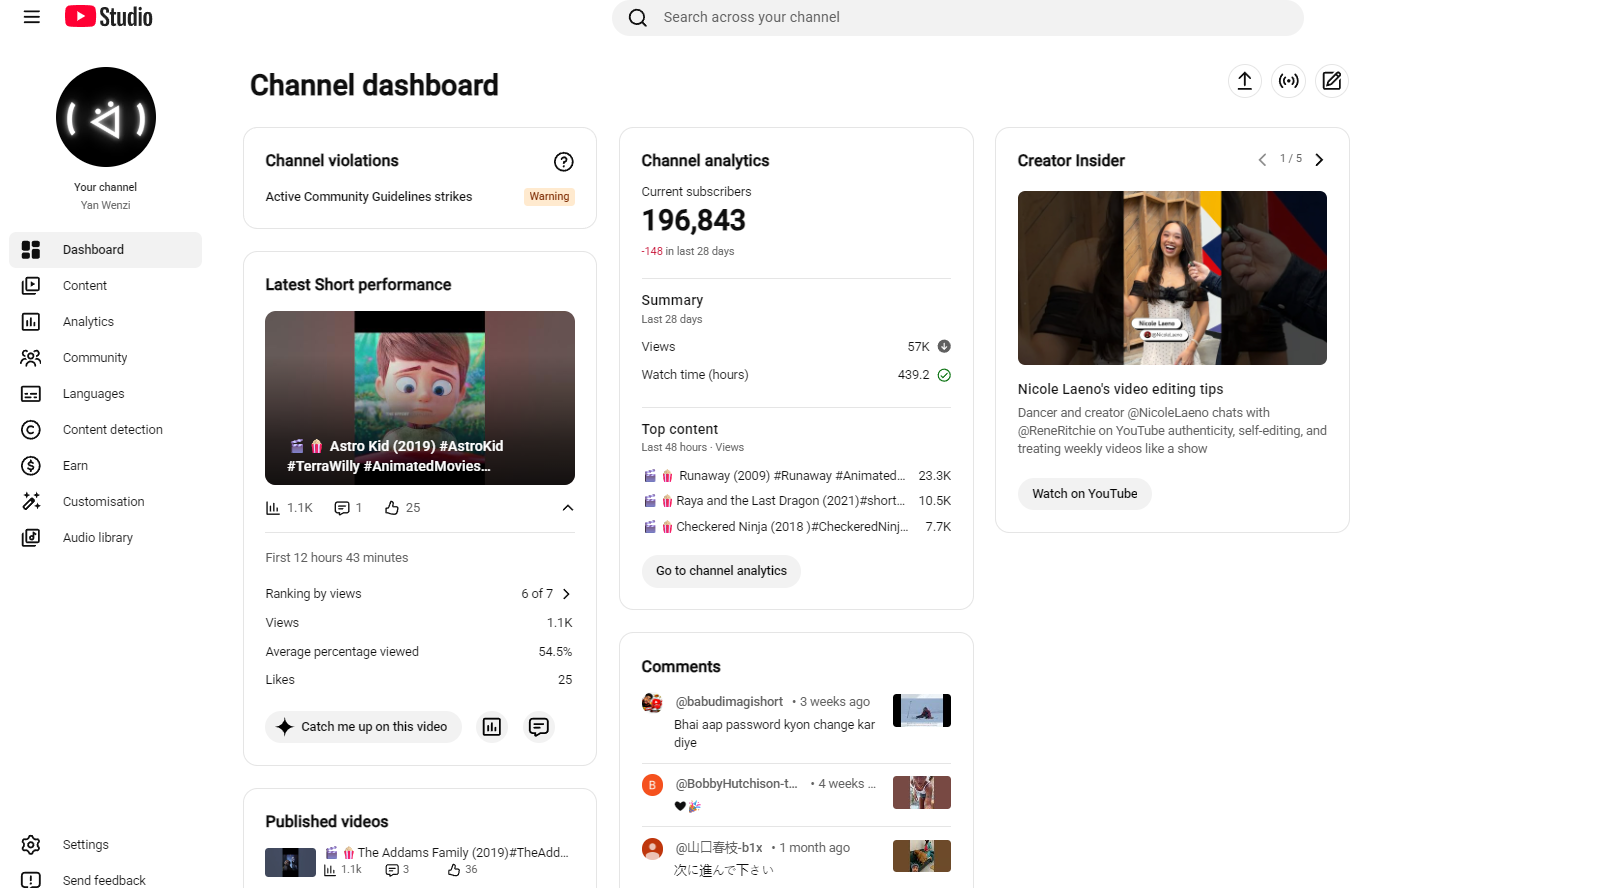Open Analytics in the sidebar
Screen dimensions: 1616x888
point(105,322)
